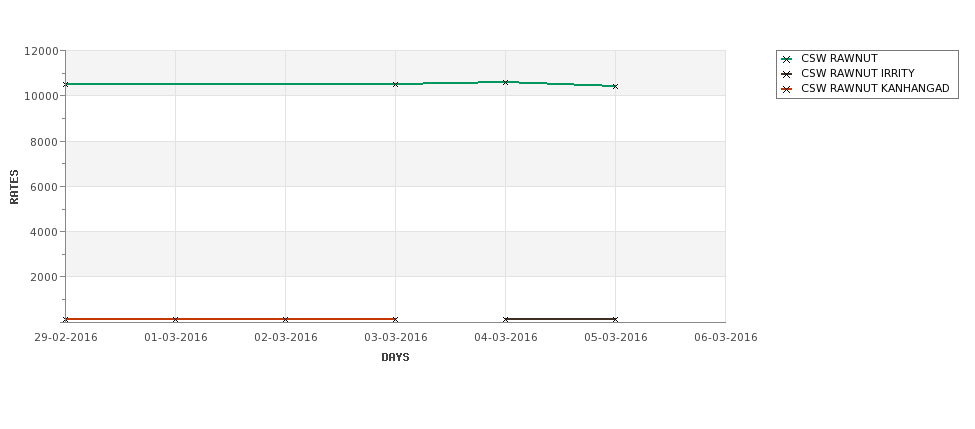The height and width of the screenshot is (429, 975).
Task: Click the RATES axis title
Action: (x=14, y=187)
